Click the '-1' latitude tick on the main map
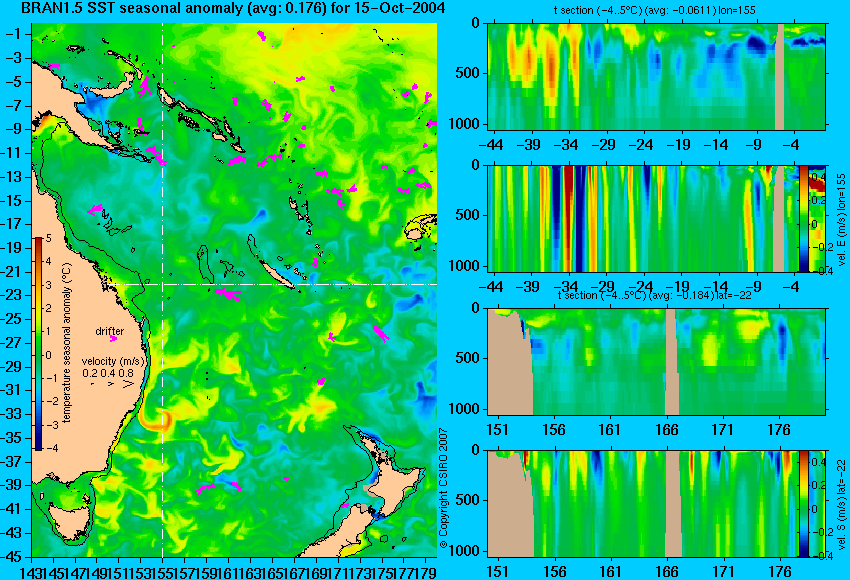This screenshot has width=850, height=580. (13, 34)
